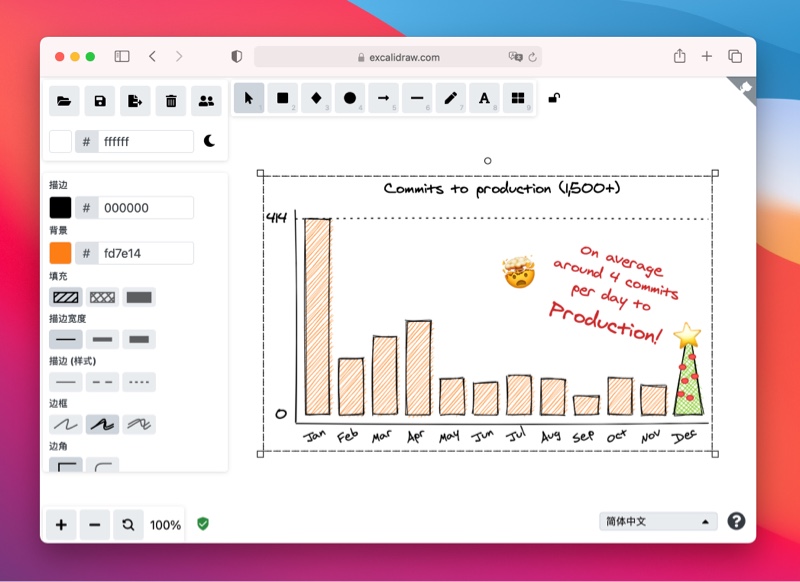Edit background hex field fd7e14
Image resolution: width=800 pixels, height=582 pixels.
tap(146, 253)
